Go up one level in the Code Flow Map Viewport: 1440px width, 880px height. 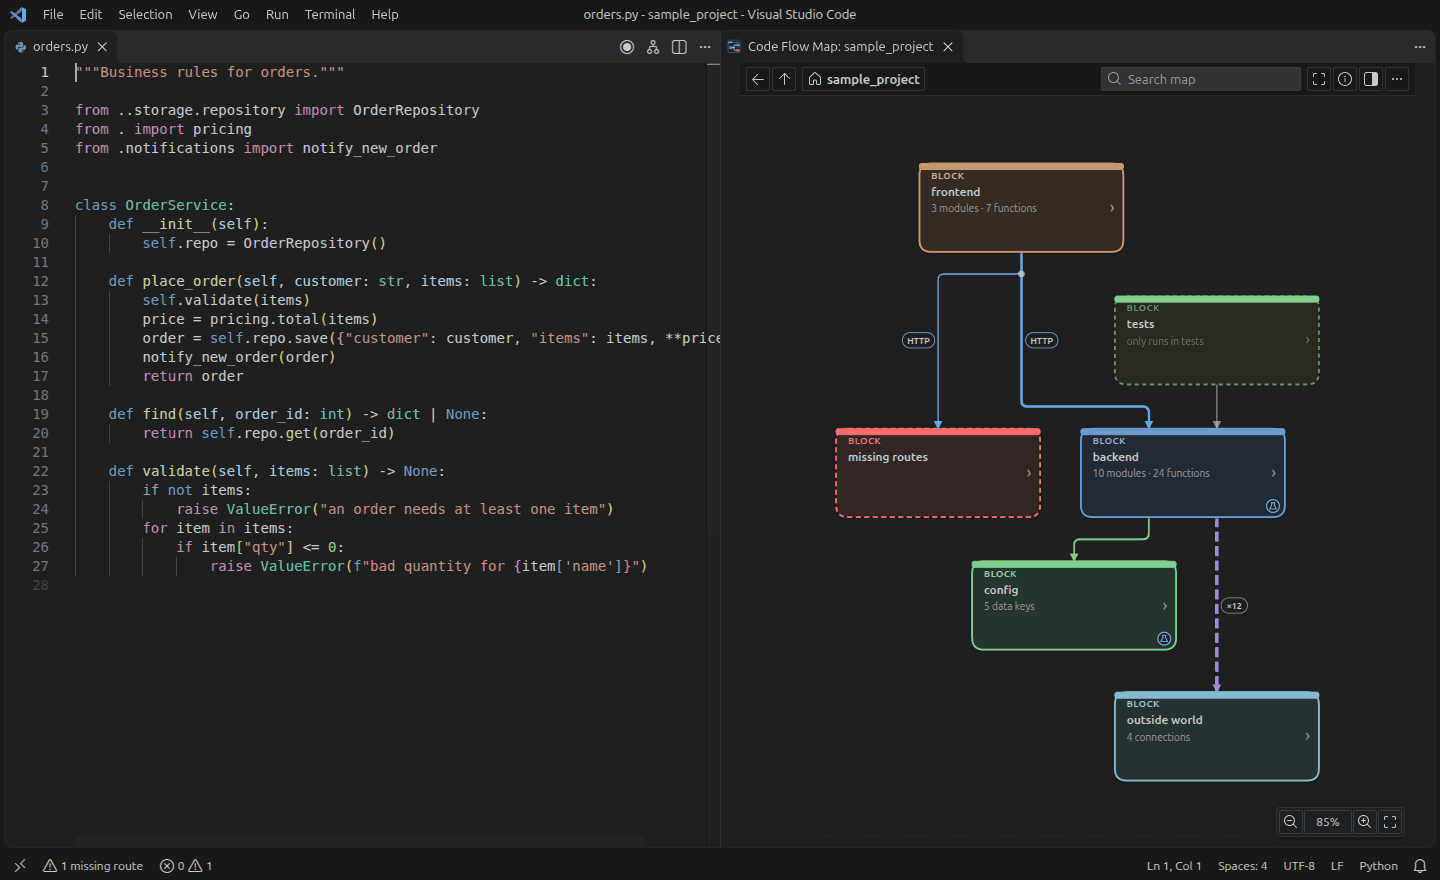pos(785,79)
